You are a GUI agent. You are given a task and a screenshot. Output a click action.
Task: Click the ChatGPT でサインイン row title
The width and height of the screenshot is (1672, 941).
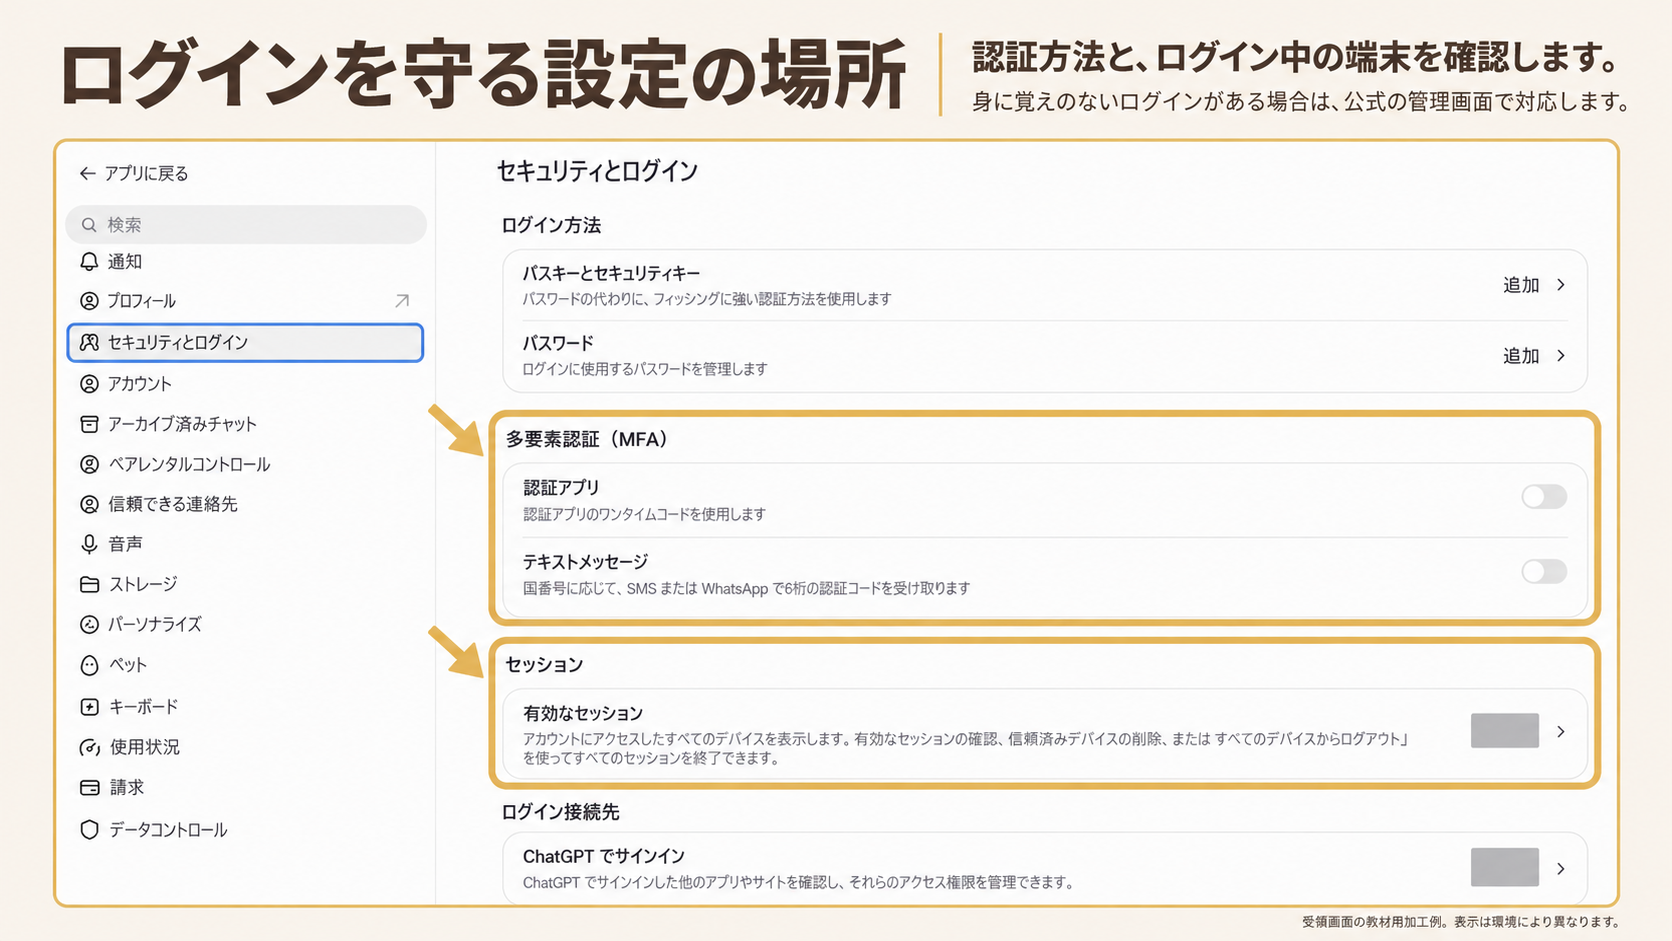(604, 857)
